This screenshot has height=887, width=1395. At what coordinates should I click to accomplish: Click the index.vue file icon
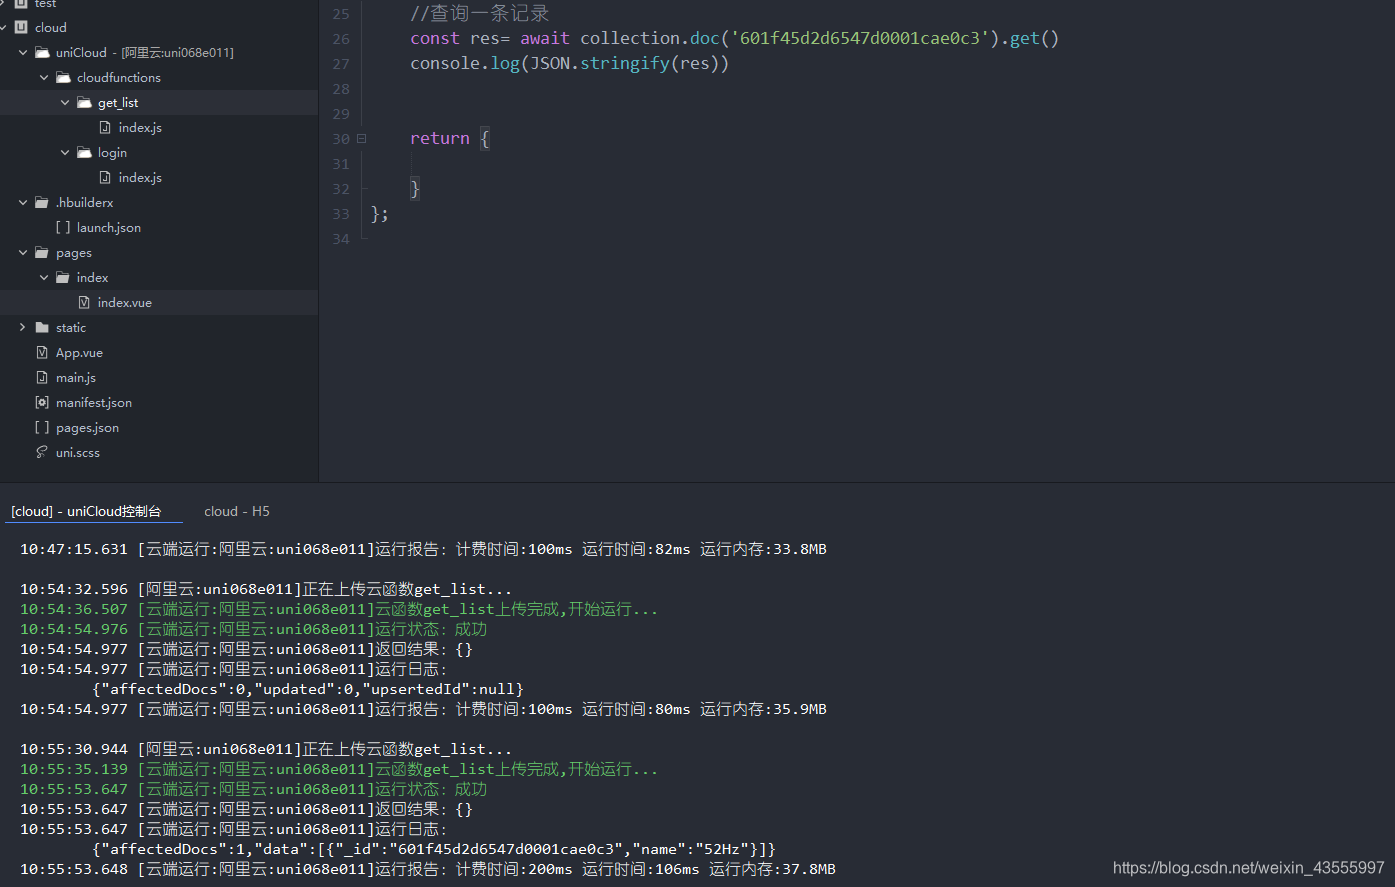point(84,303)
